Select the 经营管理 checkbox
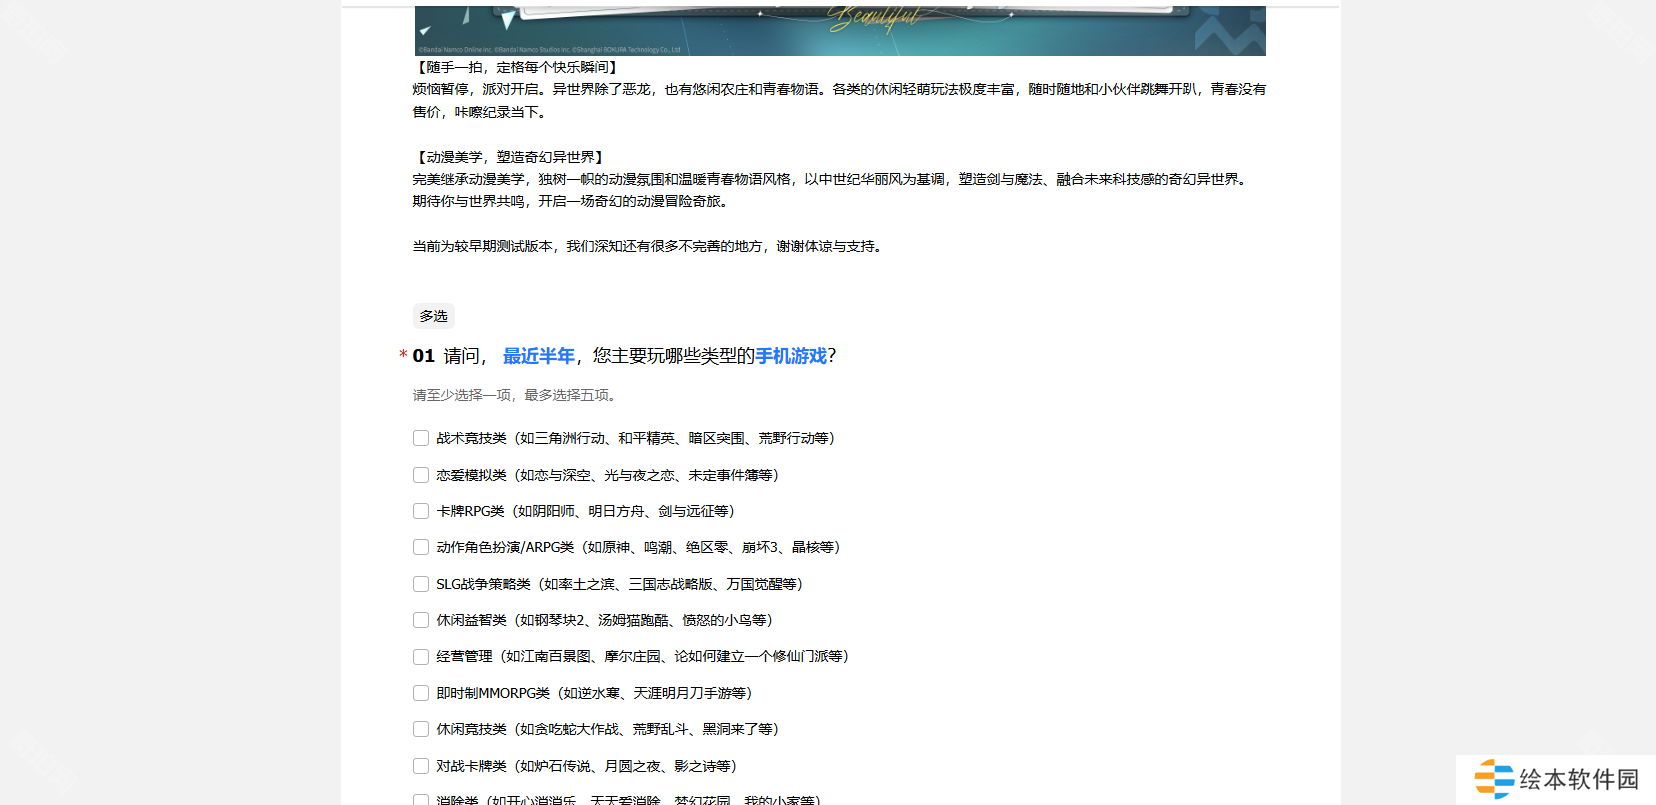1656x805 pixels. (x=421, y=657)
